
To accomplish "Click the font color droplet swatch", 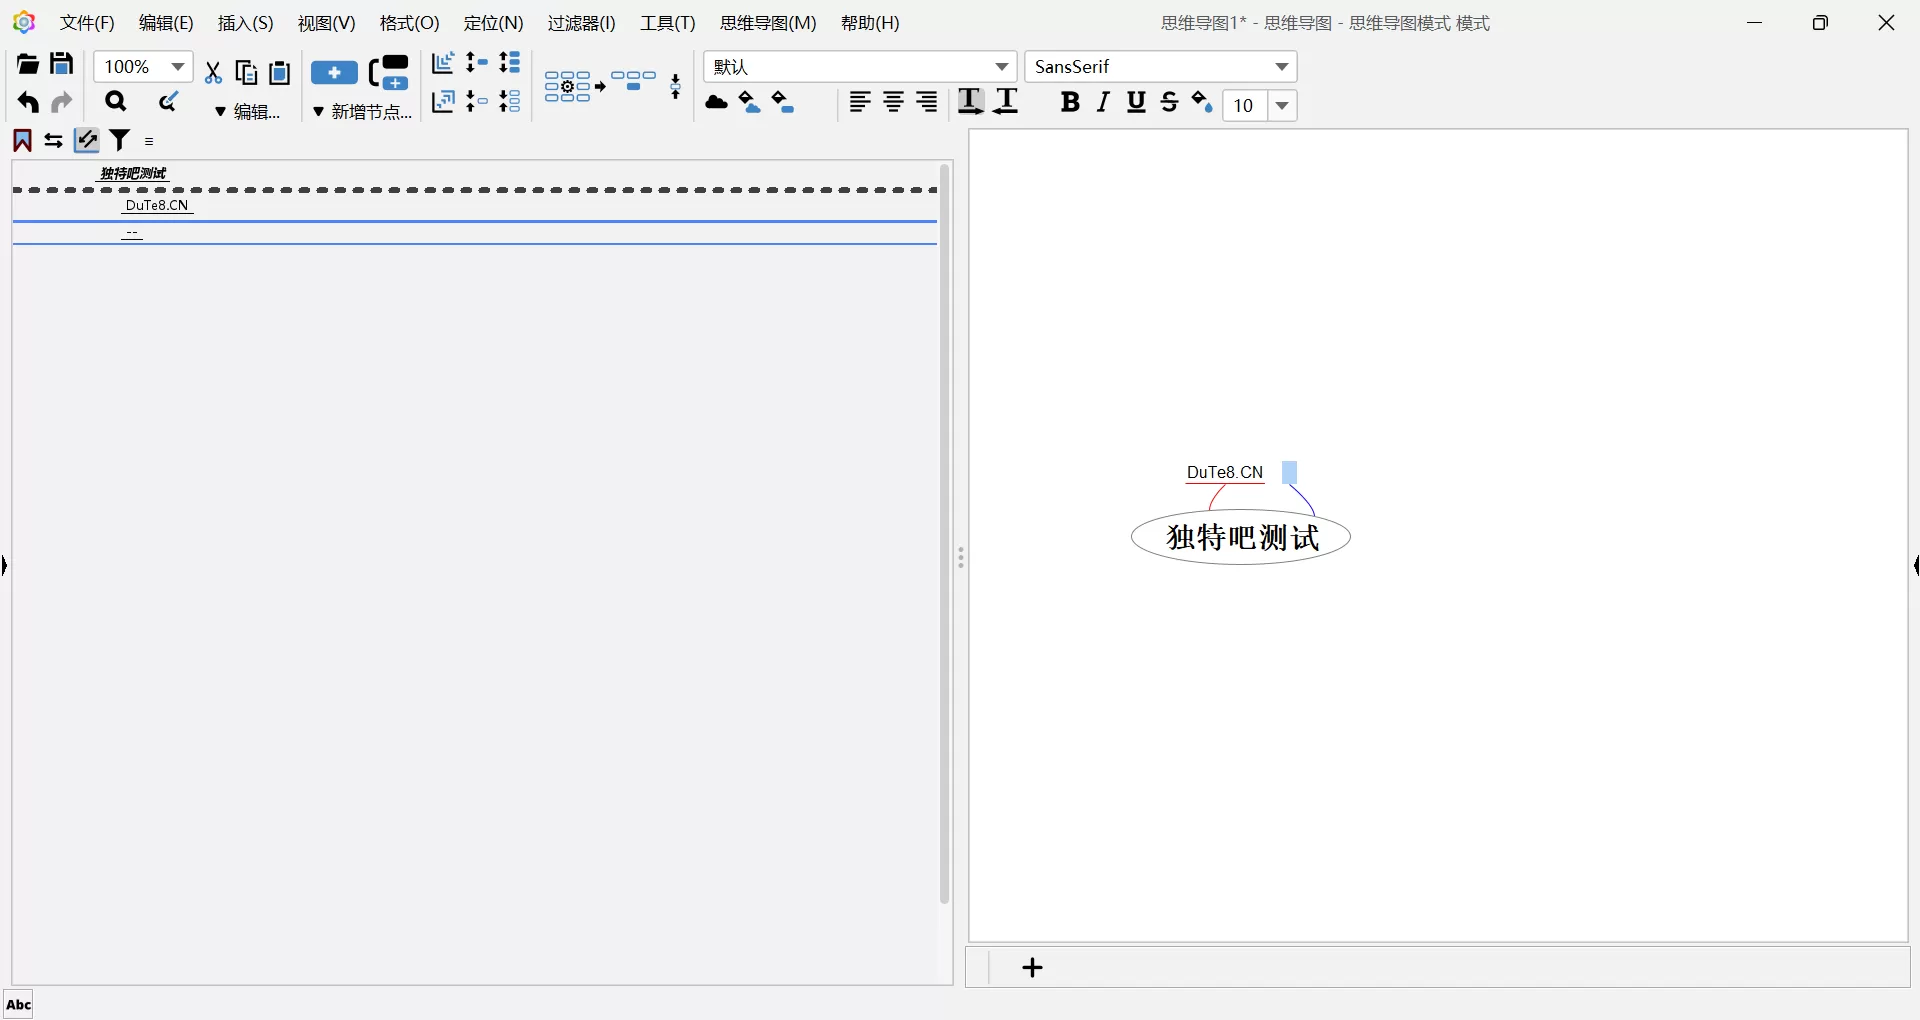I will click(1202, 103).
